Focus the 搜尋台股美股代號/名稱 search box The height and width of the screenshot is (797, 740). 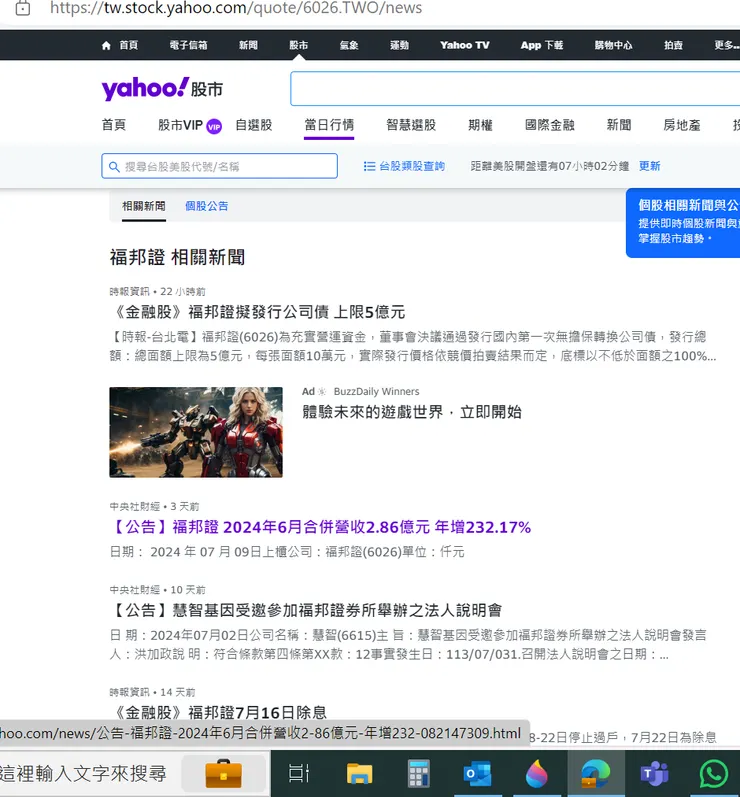pos(220,166)
